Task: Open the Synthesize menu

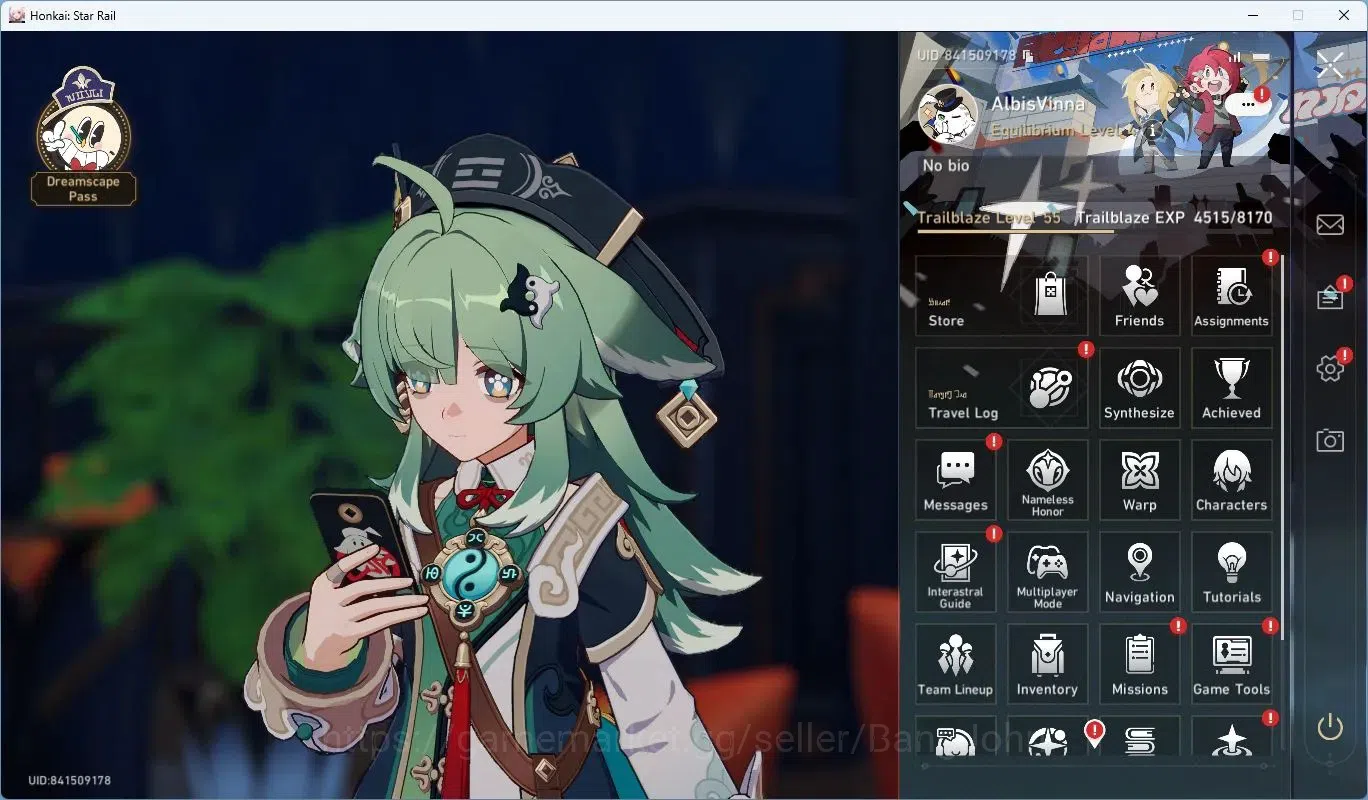Action: click(x=1139, y=388)
